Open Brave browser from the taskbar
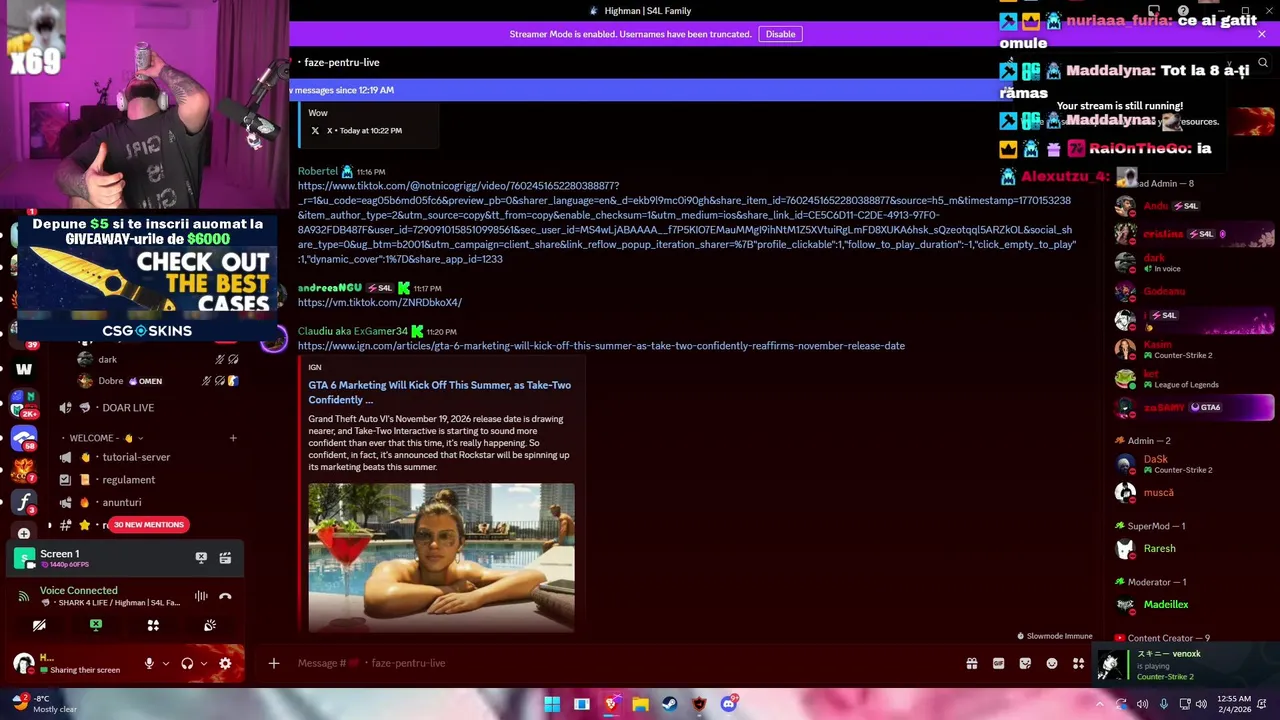 pos(611,704)
